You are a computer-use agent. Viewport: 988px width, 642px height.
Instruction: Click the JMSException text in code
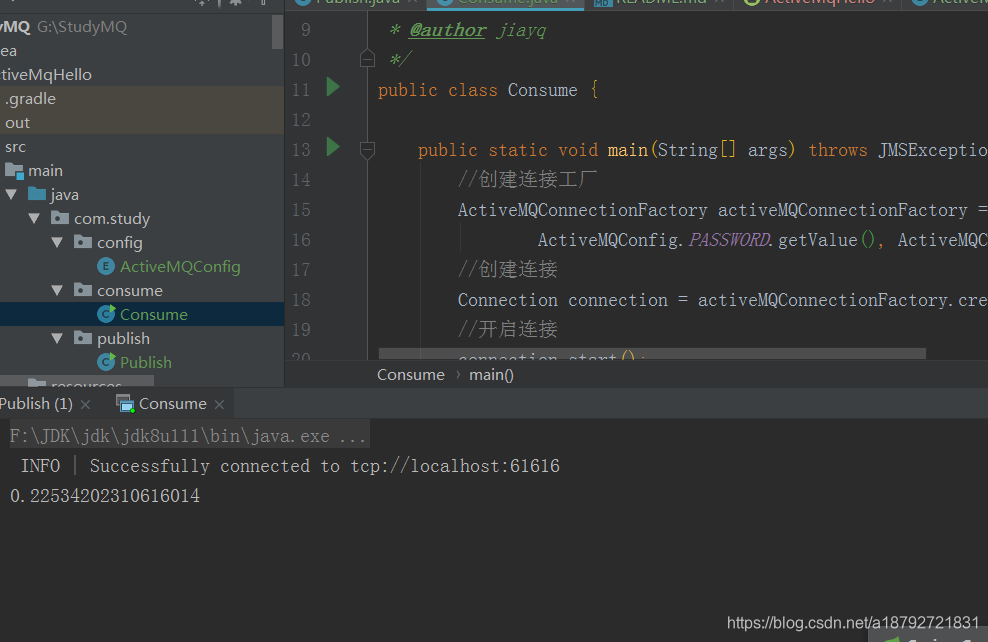click(933, 150)
